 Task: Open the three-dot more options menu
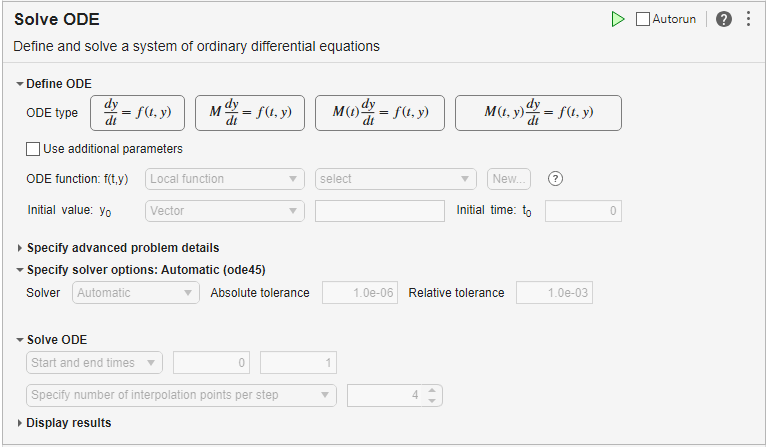(748, 19)
